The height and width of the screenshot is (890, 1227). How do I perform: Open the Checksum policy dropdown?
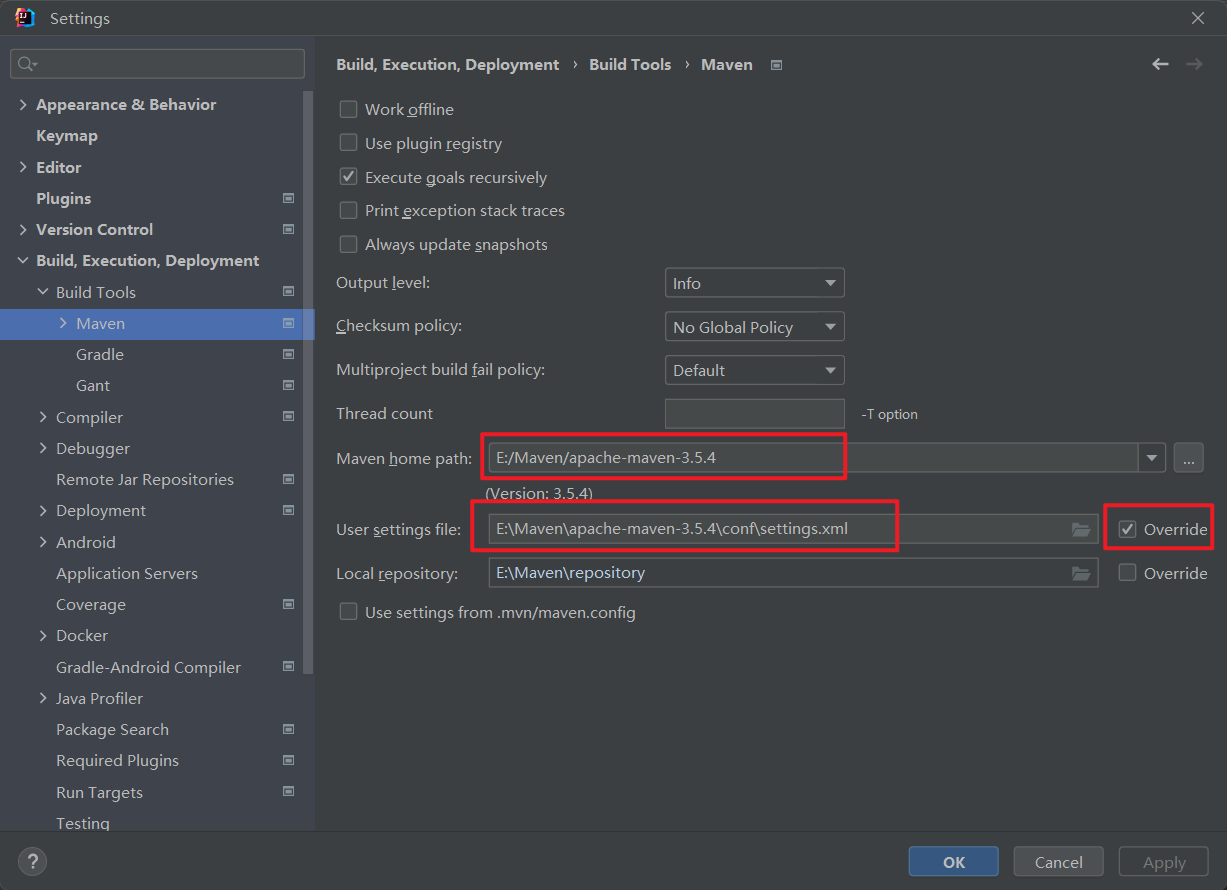(754, 327)
